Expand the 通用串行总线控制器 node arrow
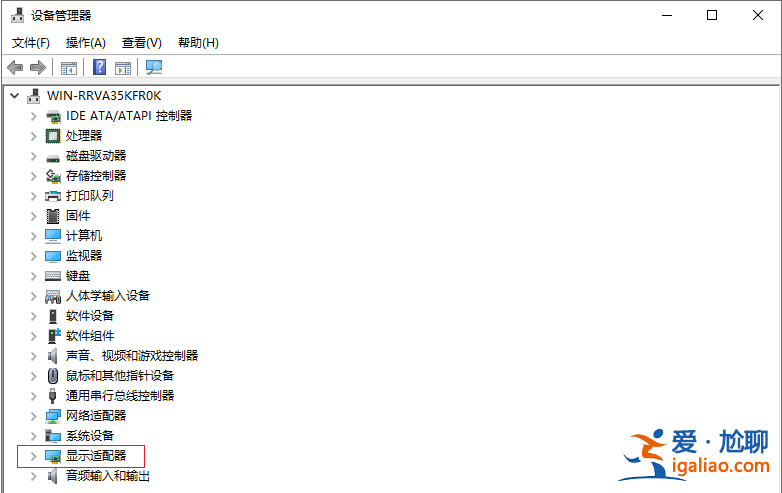Viewport: 782px width, 493px height. (x=33, y=396)
